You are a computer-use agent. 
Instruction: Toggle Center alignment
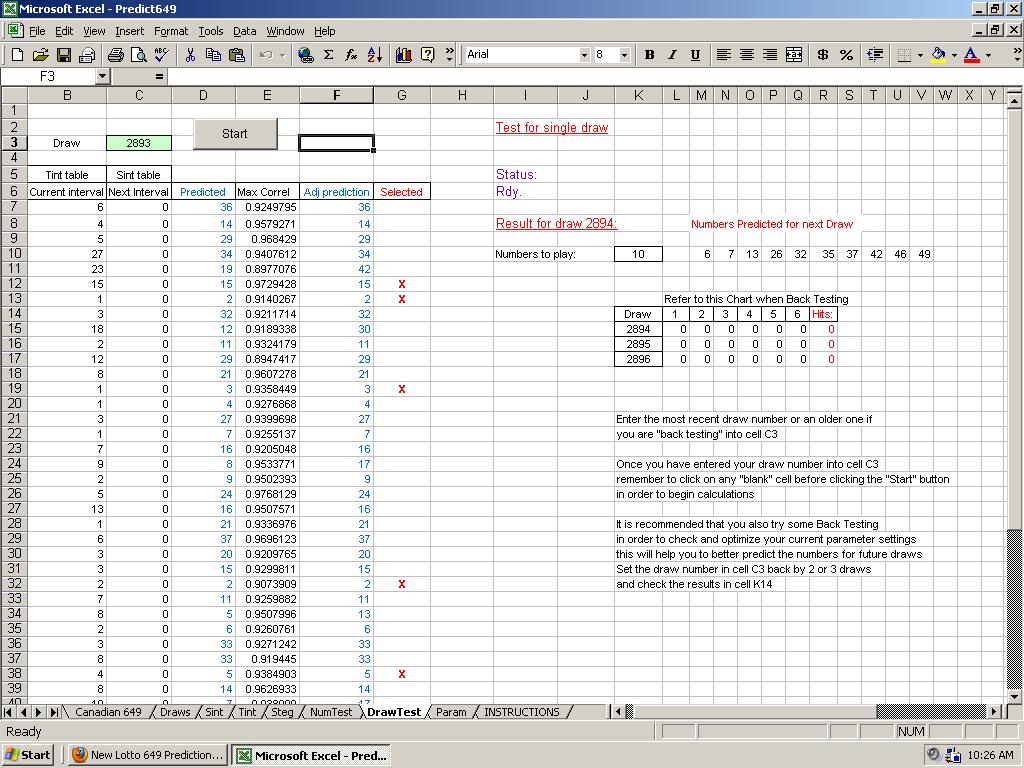747,55
